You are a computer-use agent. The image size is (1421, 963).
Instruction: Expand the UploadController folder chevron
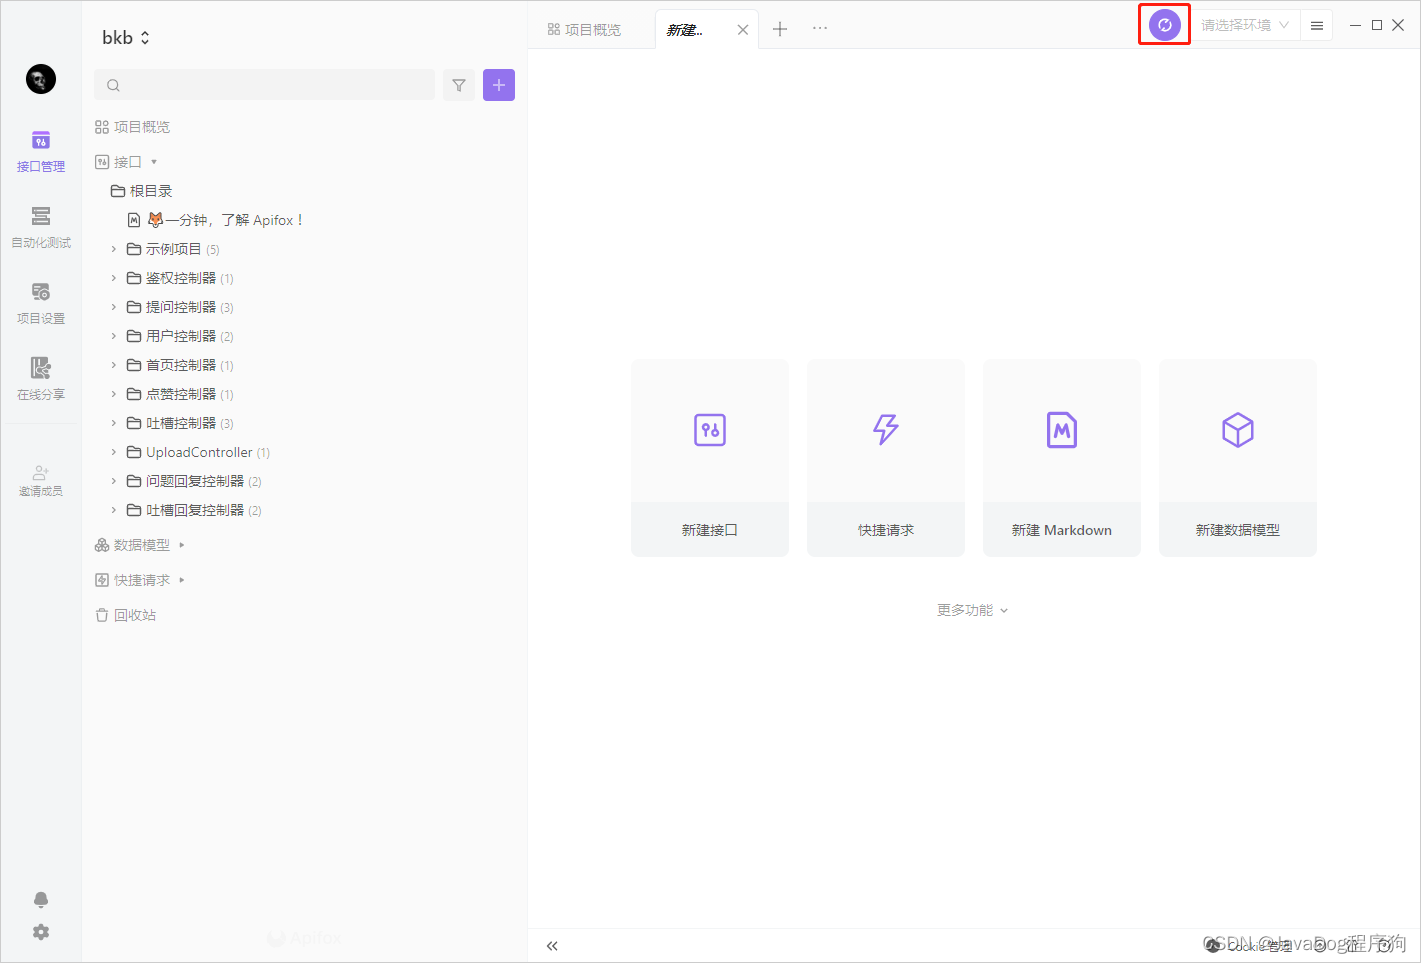click(114, 452)
